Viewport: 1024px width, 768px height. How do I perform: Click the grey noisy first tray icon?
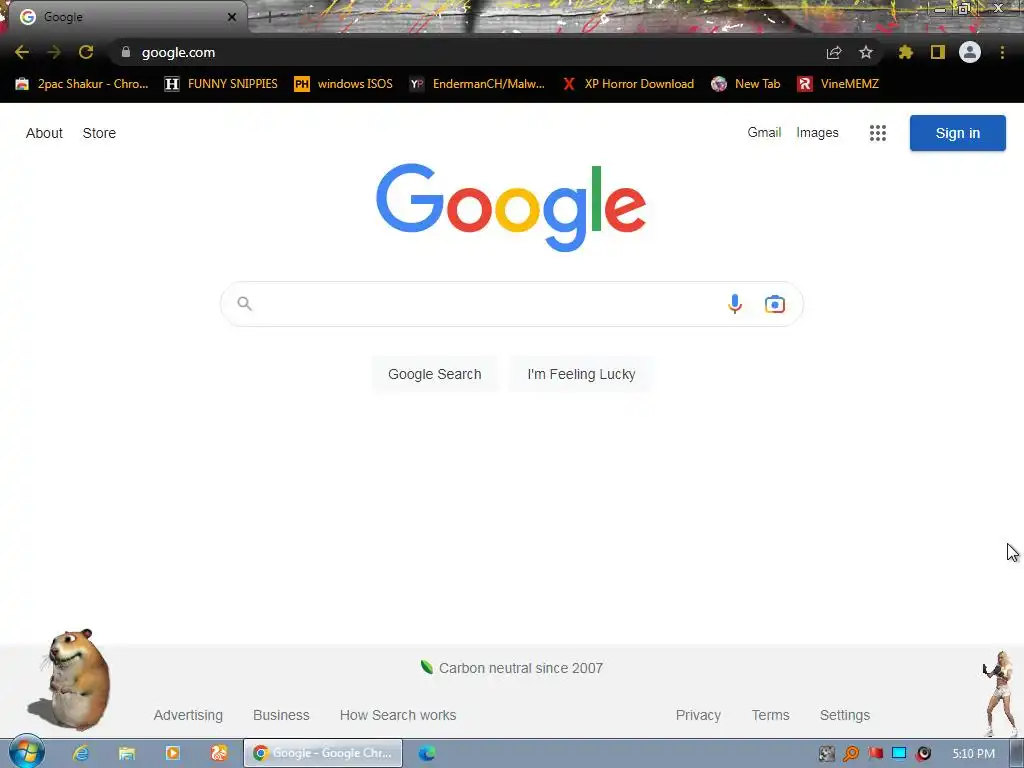(x=827, y=754)
